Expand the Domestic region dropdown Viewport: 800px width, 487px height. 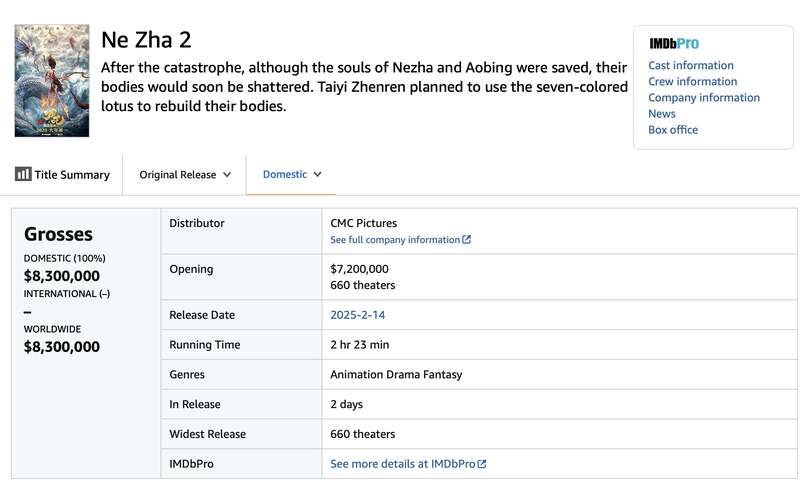pos(291,174)
